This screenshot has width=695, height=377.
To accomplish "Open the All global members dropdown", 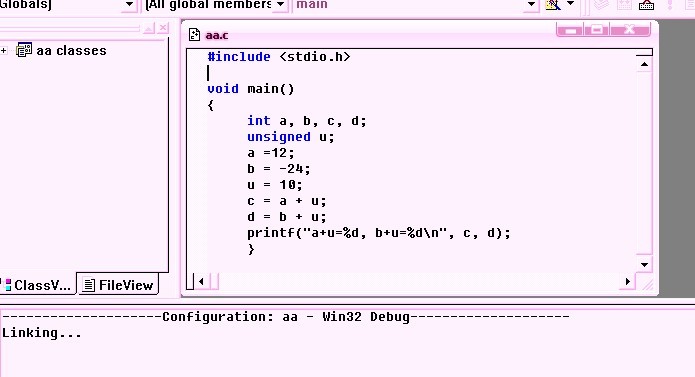I will click(281, 4).
